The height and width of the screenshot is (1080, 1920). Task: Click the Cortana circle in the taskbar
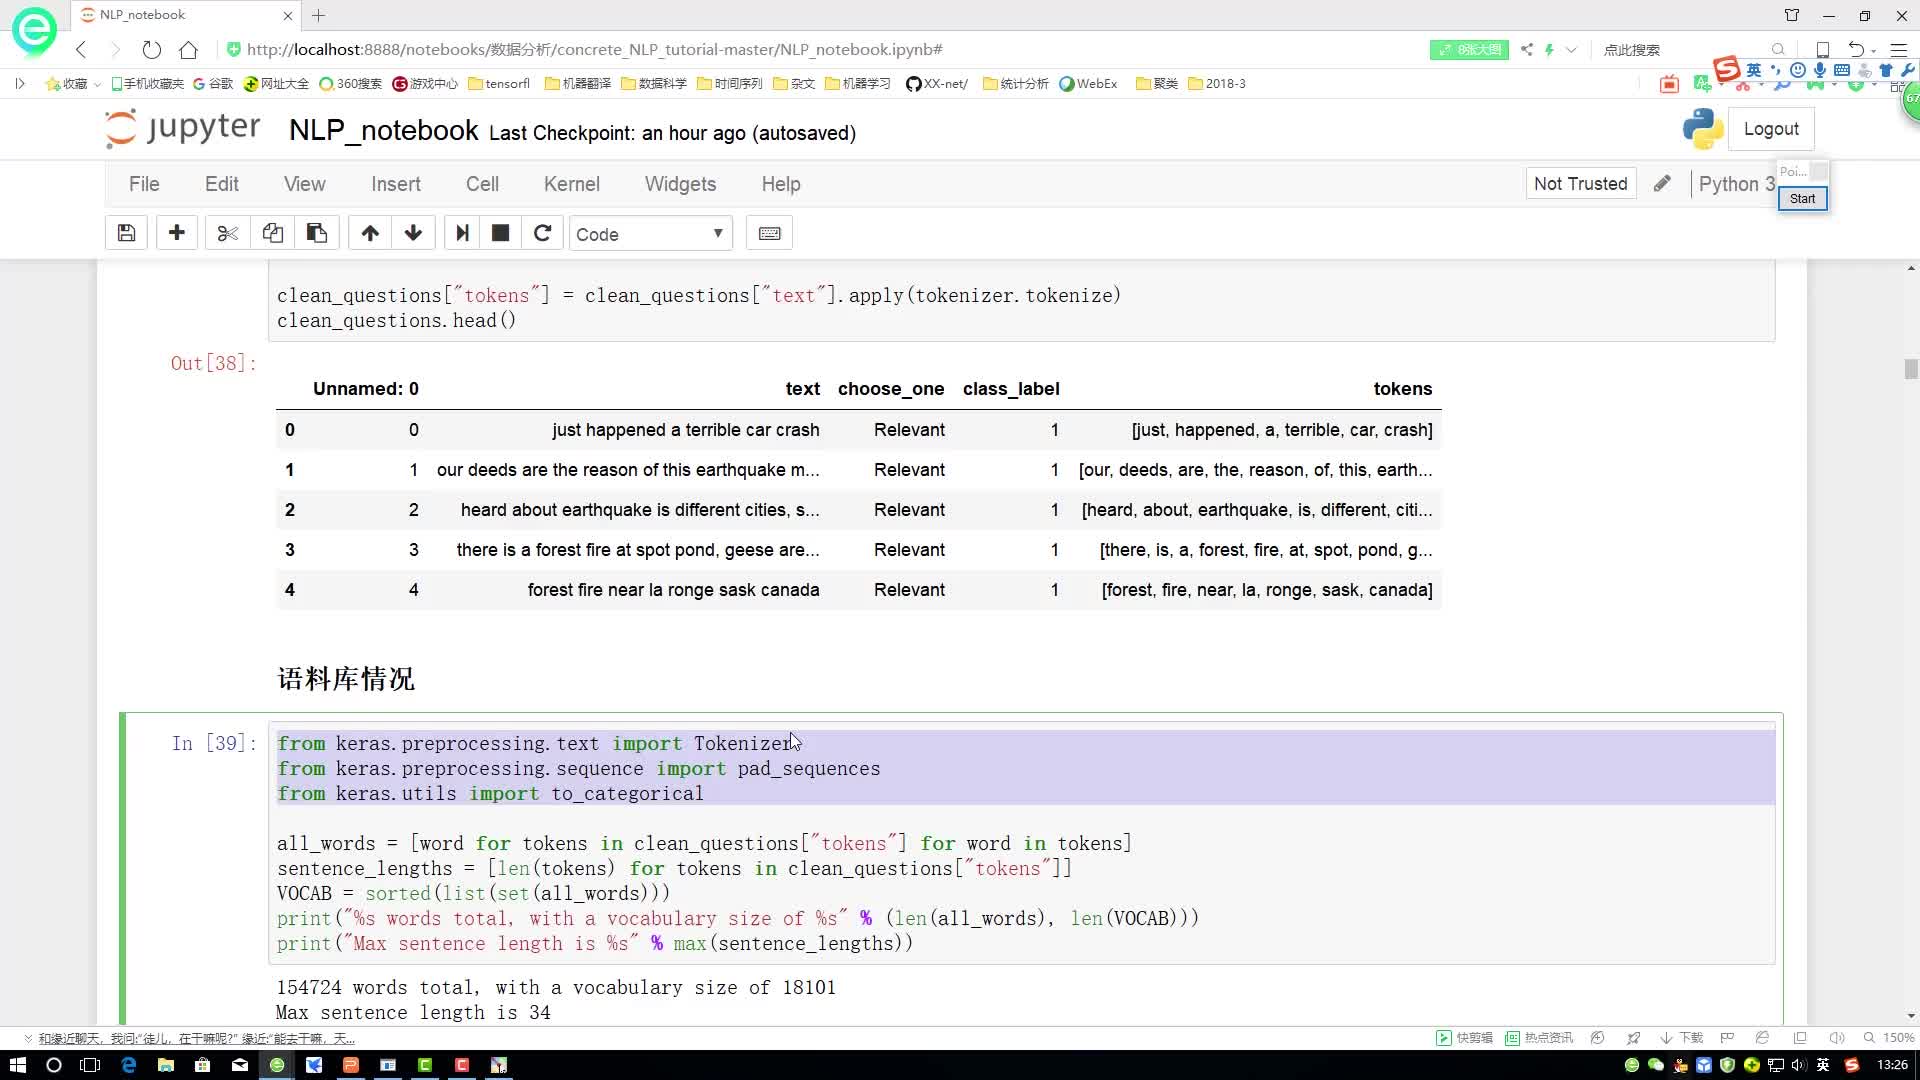(54, 1065)
